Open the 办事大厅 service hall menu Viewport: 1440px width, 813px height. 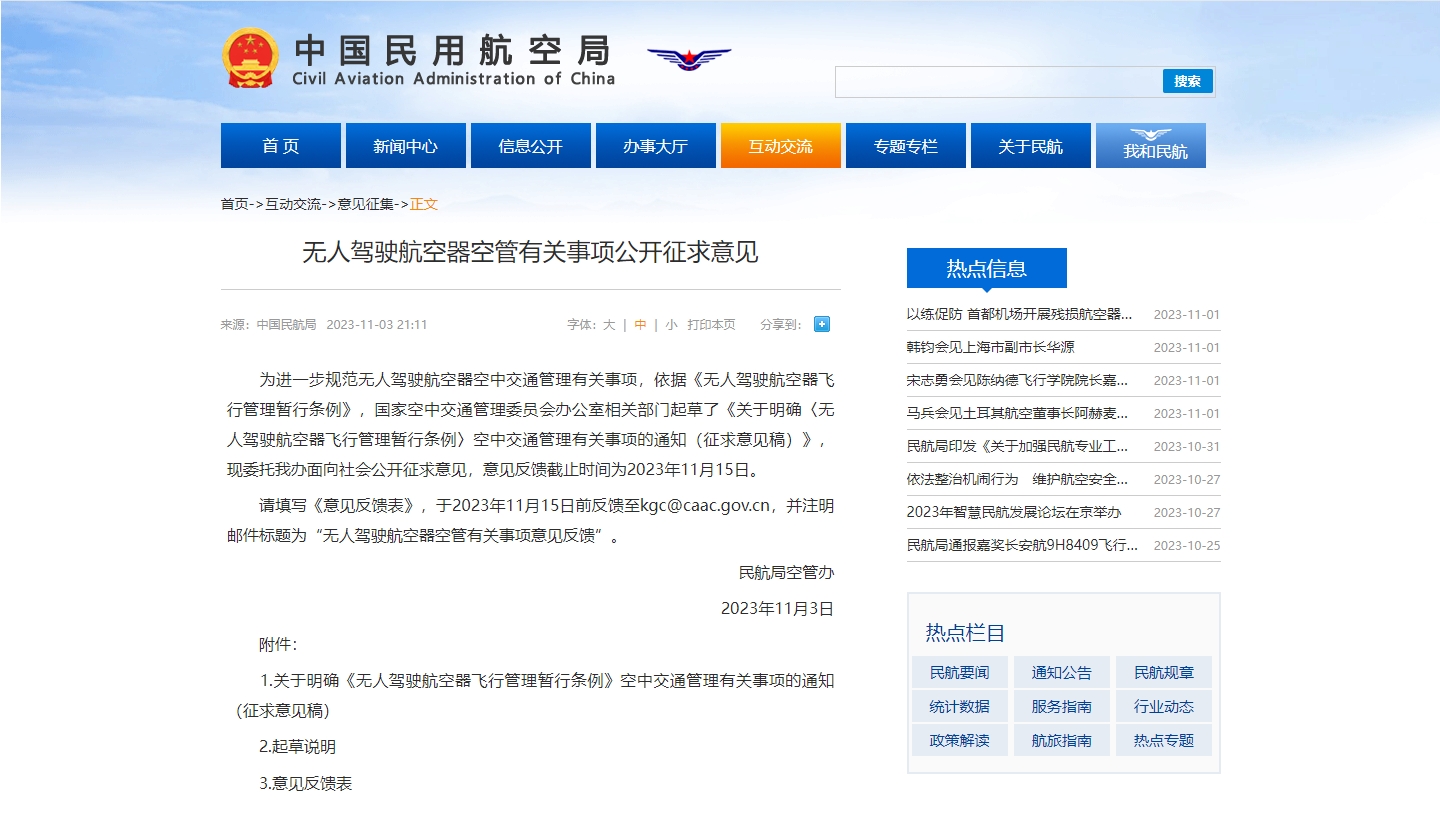pyautogui.click(x=655, y=146)
